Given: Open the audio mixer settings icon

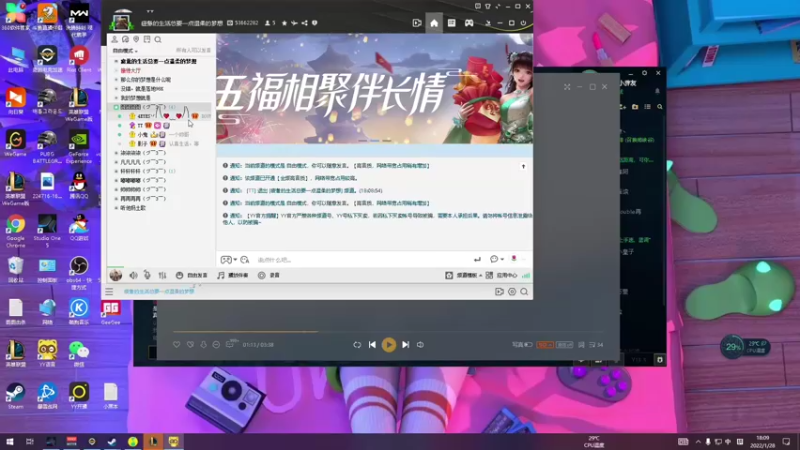Looking at the screenshot, I should pyautogui.click(x=162, y=276).
